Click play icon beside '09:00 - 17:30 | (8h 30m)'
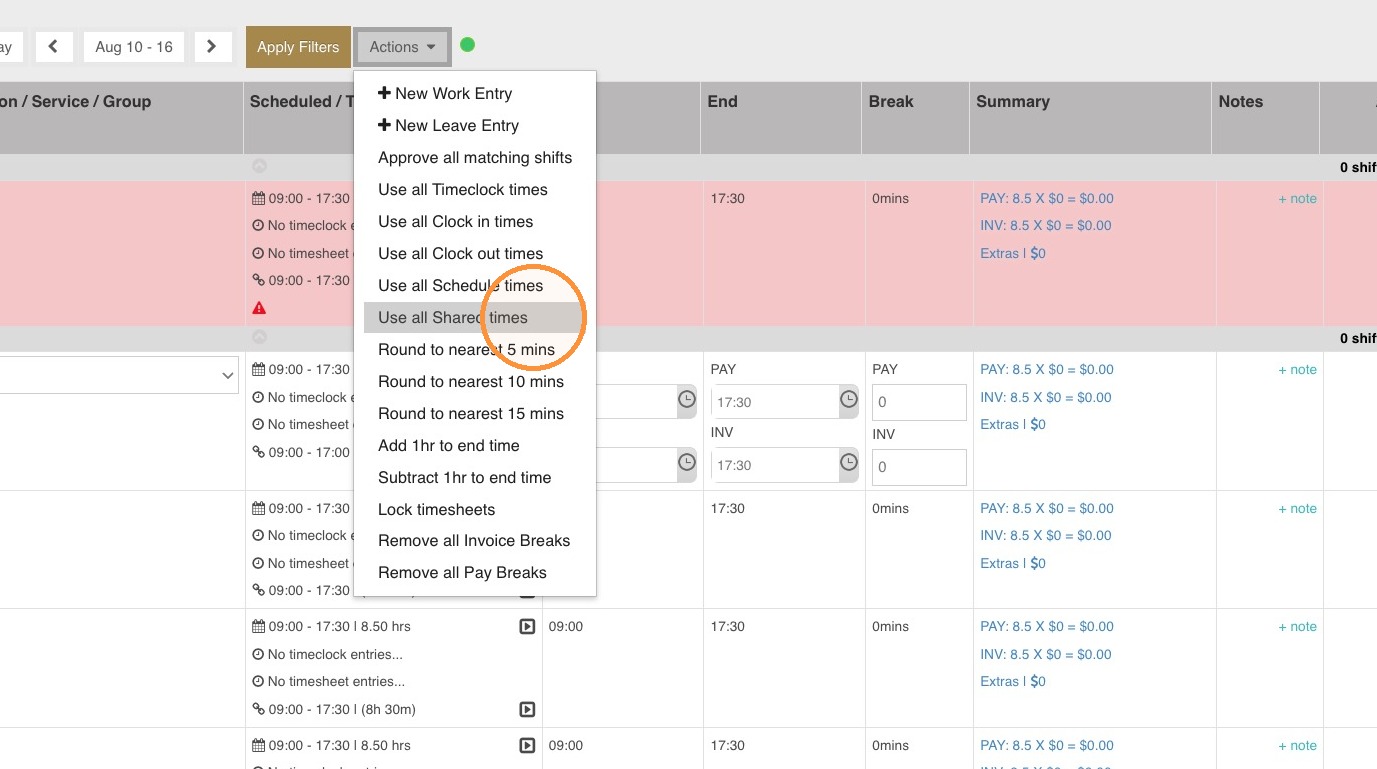Viewport: 1377px width, 769px height. 527,709
